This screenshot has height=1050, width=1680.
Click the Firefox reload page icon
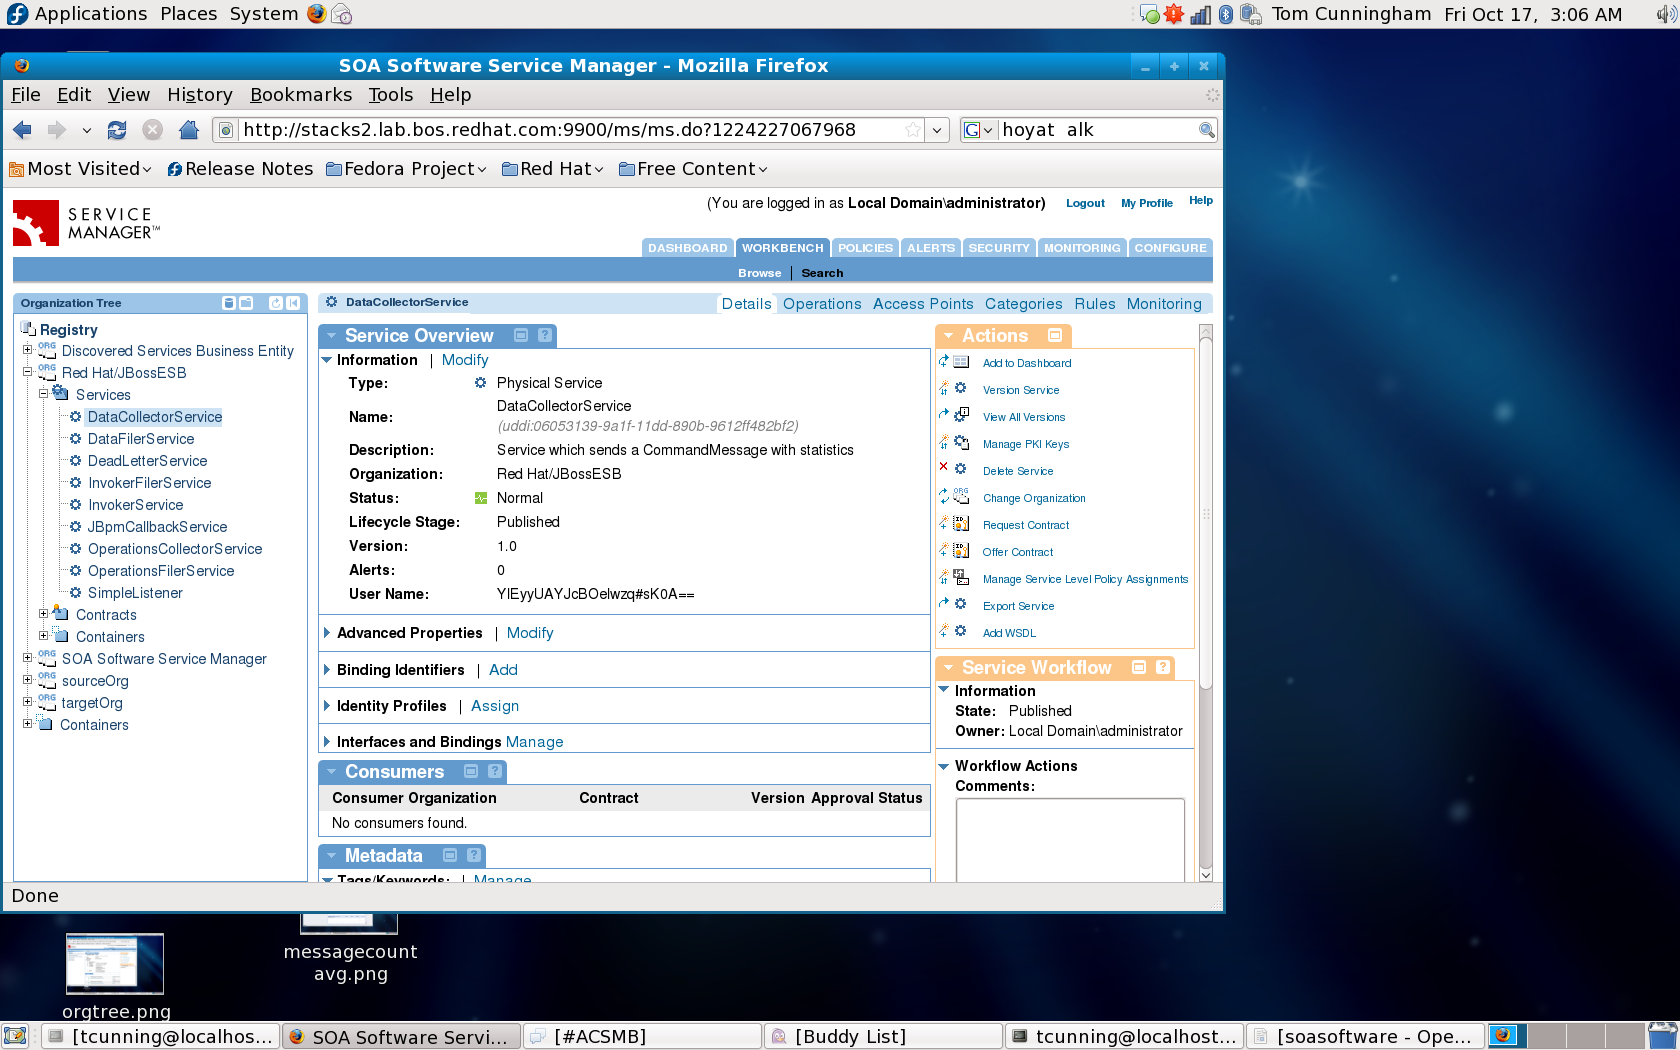[117, 130]
